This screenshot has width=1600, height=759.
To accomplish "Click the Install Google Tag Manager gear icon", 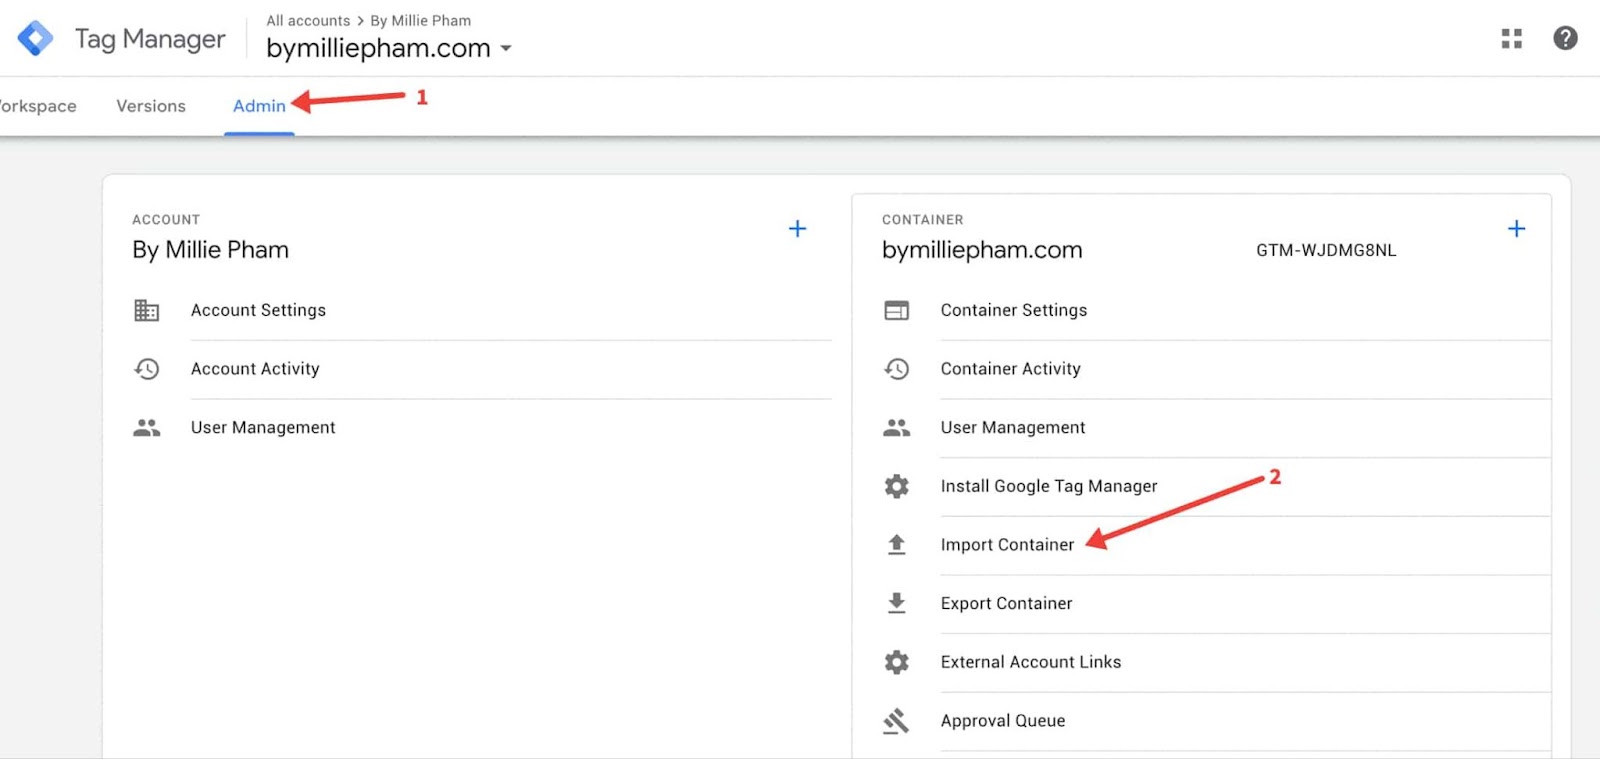I will point(897,486).
